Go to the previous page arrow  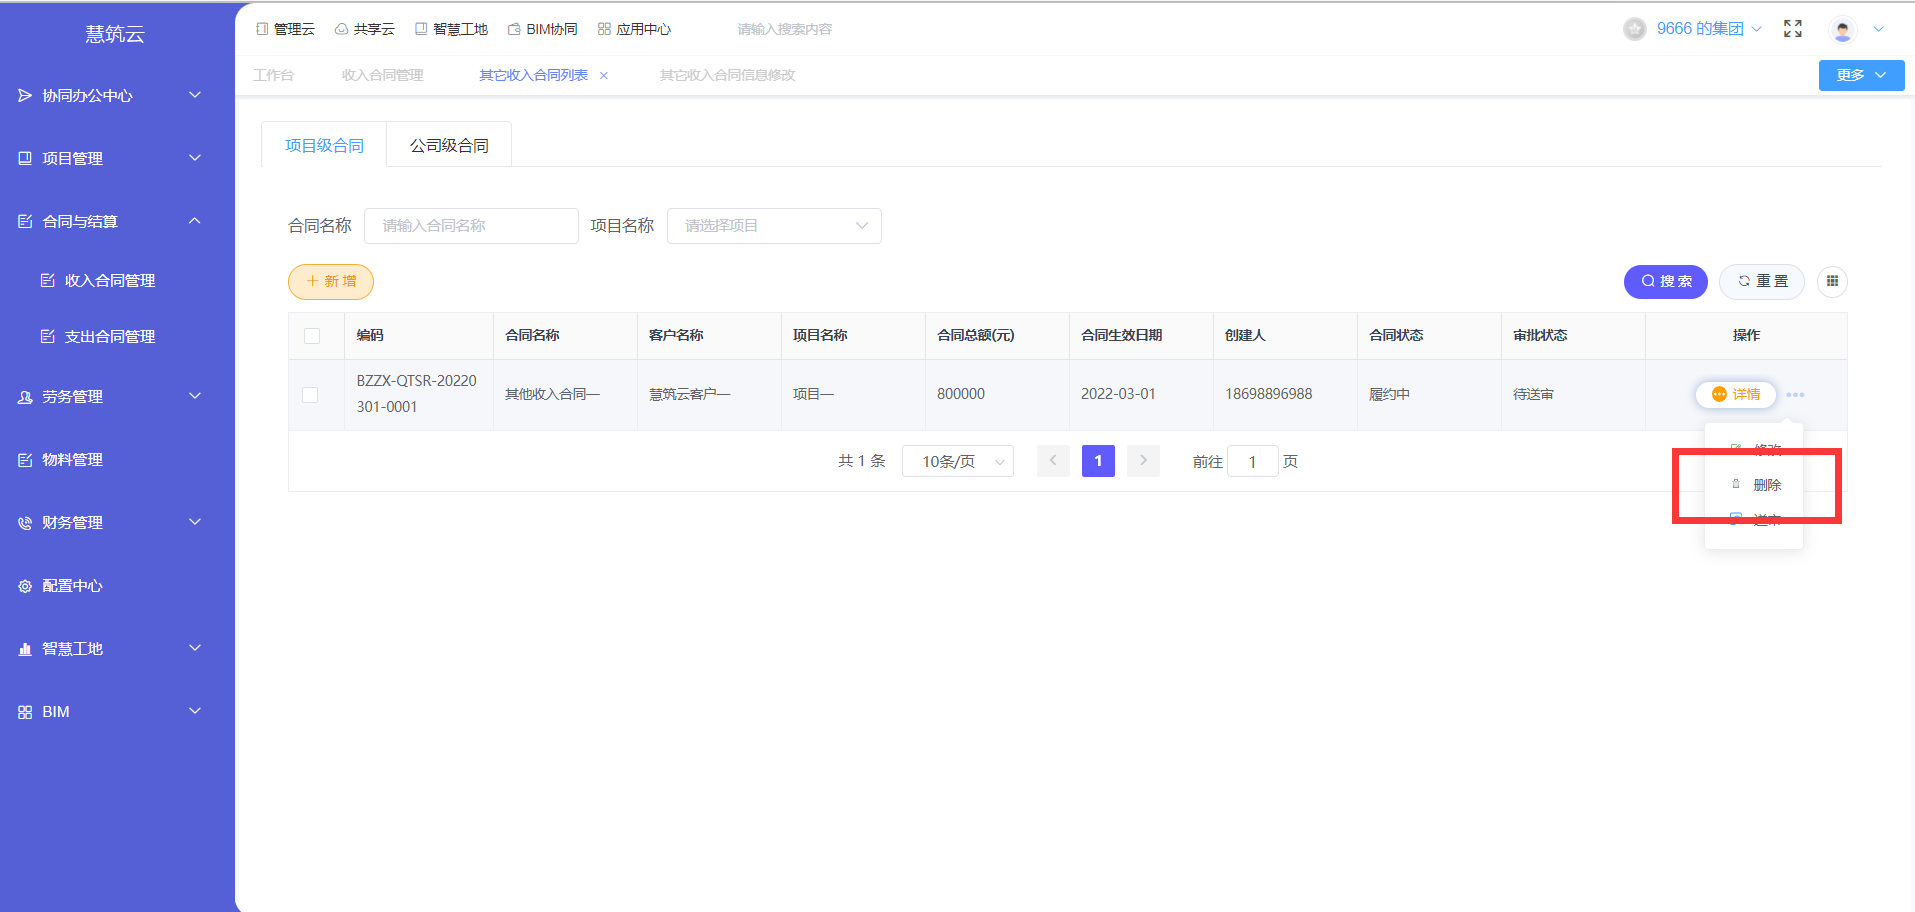click(x=1053, y=461)
